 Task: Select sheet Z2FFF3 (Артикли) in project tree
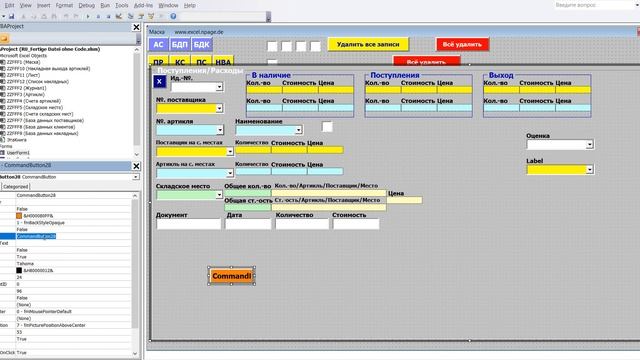(x=25, y=94)
